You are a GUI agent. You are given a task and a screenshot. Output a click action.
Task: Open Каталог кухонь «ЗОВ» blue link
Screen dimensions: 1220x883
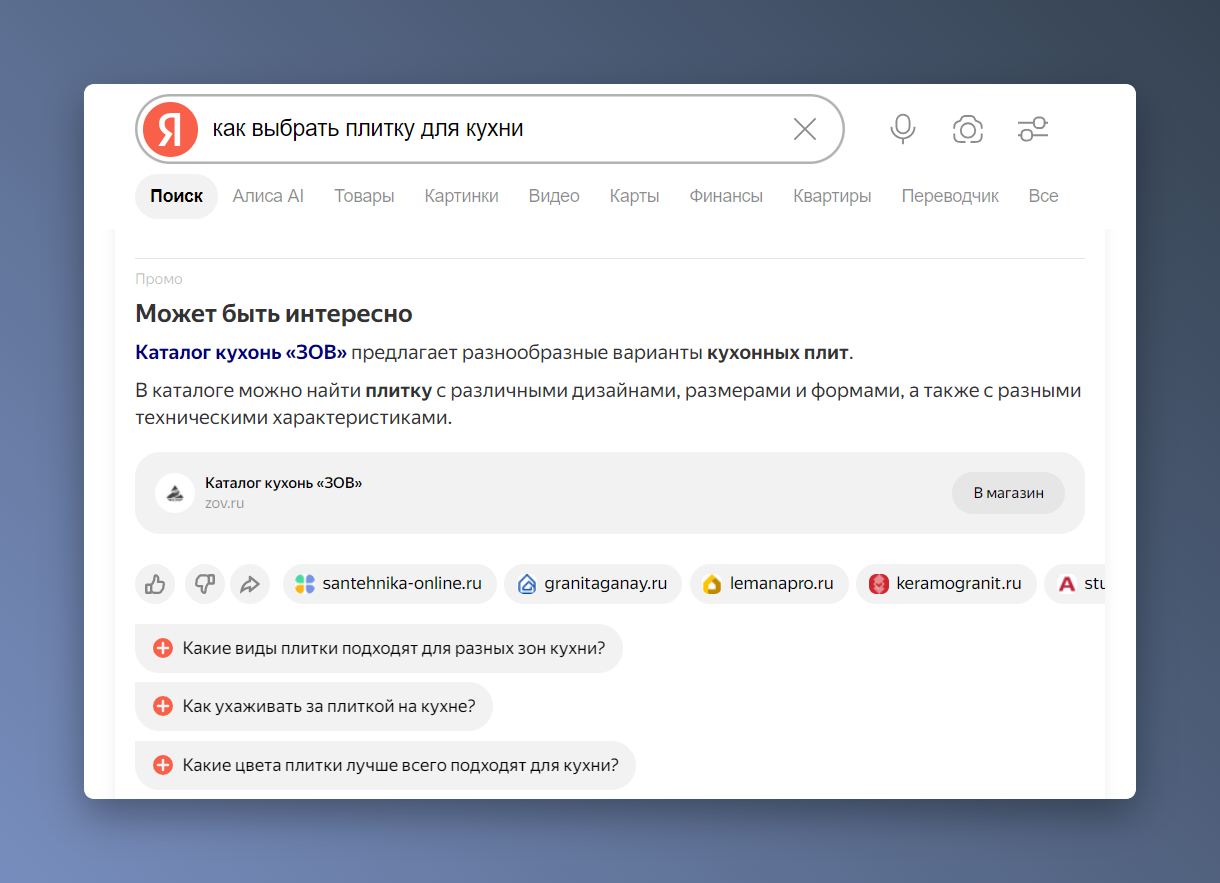coord(241,352)
